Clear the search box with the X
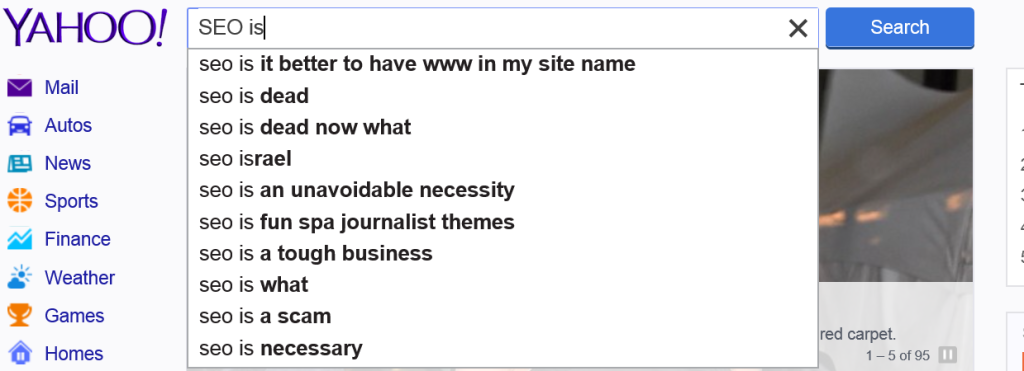The width and height of the screenshot is (1024, 371). [798, 28]
